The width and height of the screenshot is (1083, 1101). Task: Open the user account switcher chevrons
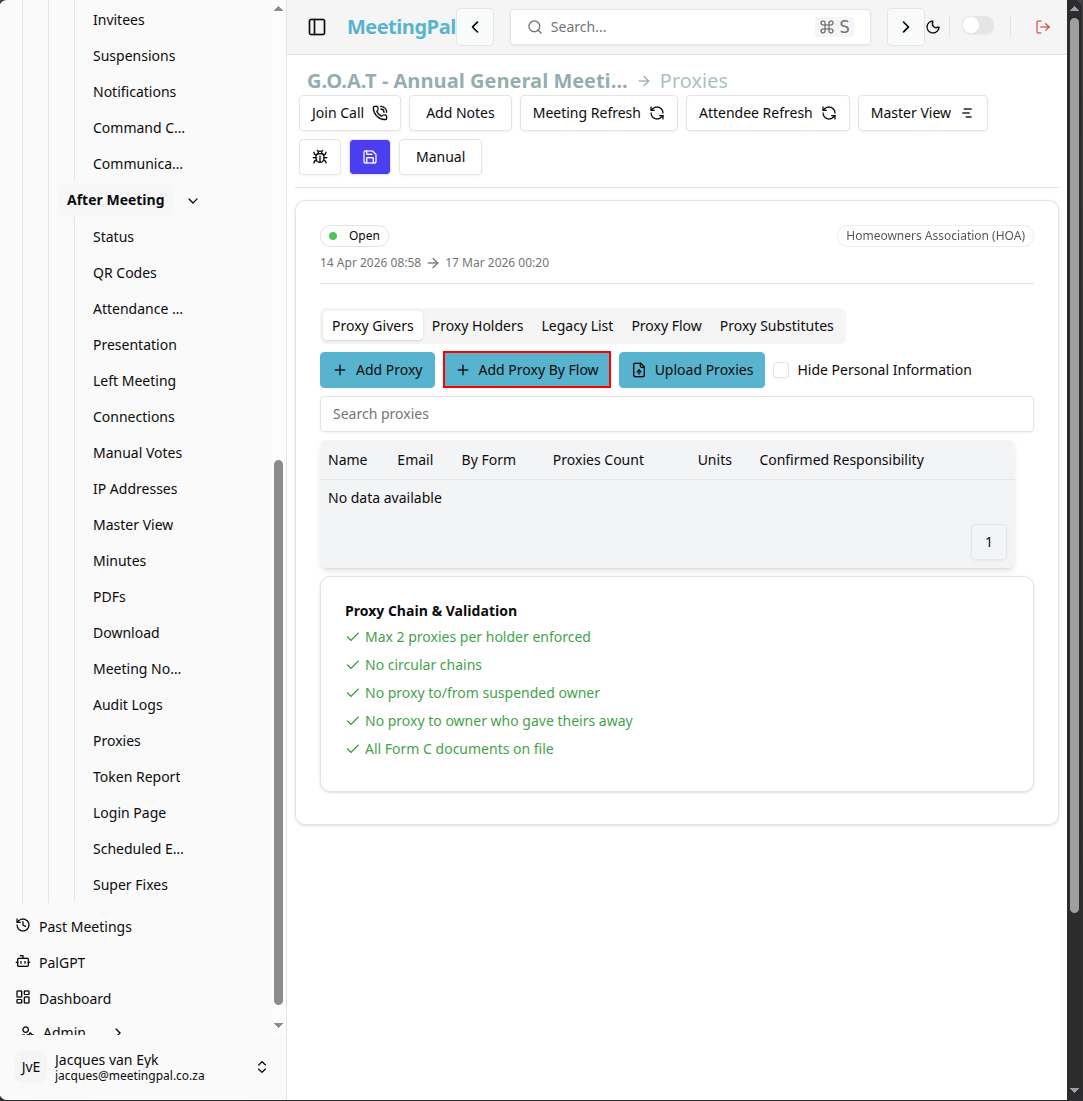(262, 1067)
